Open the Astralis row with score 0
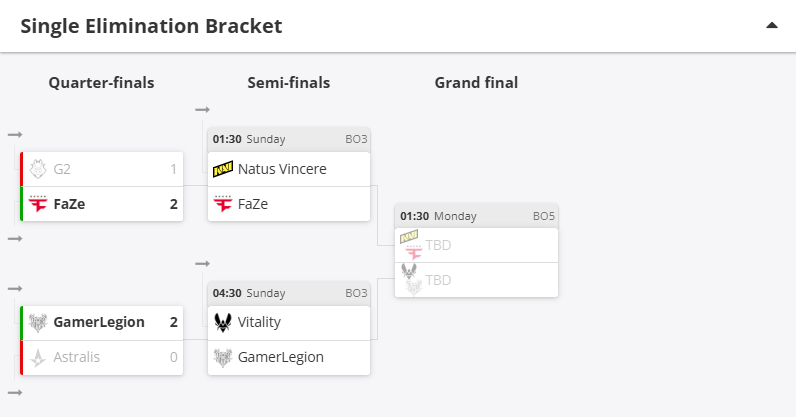 pyautogui.click(x=102, y=358)
